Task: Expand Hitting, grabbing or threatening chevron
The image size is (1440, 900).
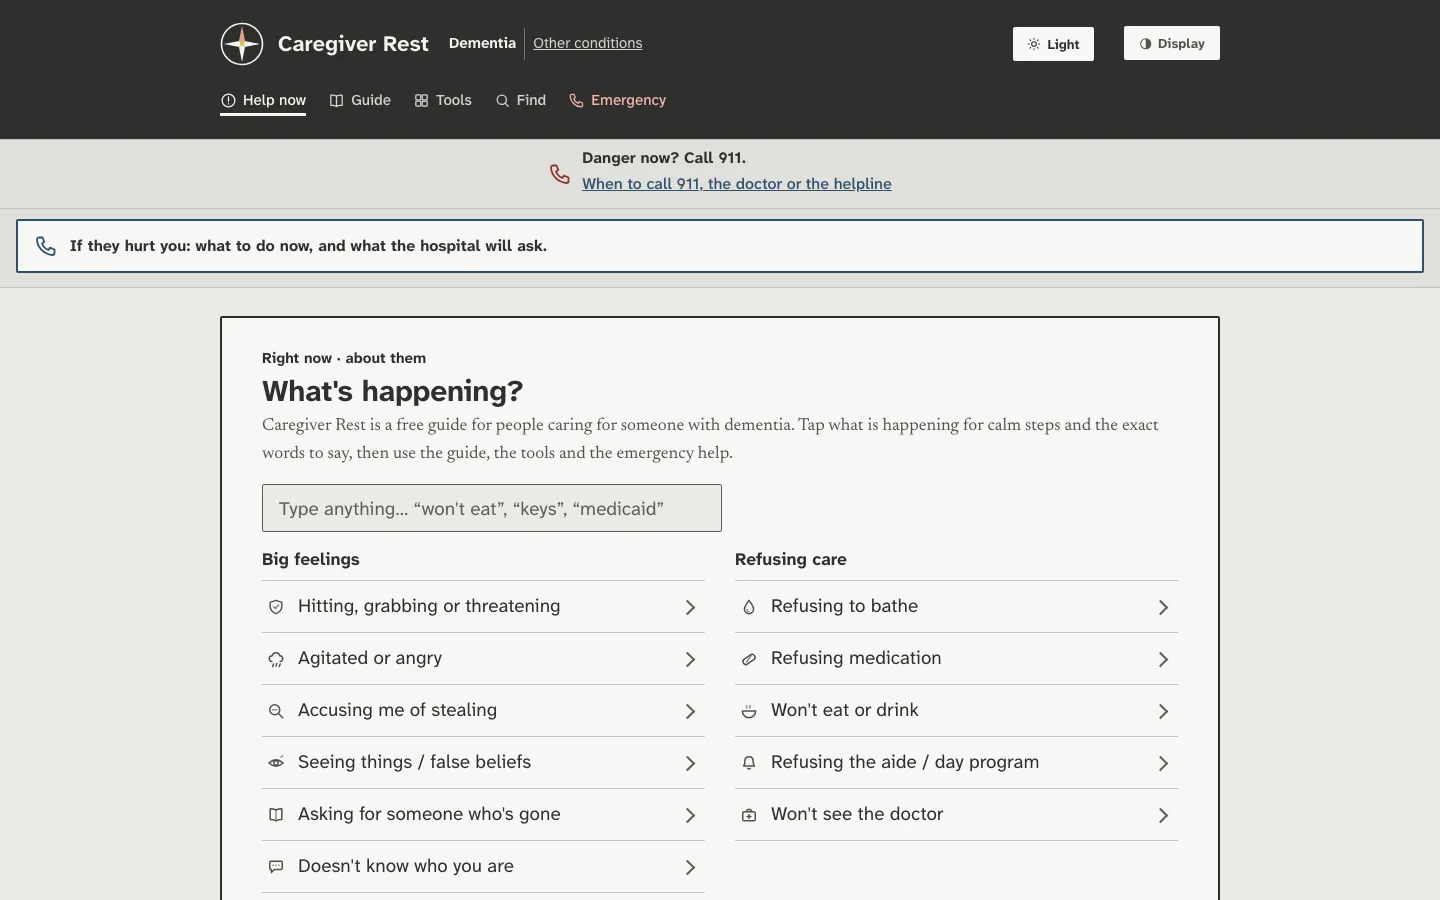Action: (x=690, y=607)
